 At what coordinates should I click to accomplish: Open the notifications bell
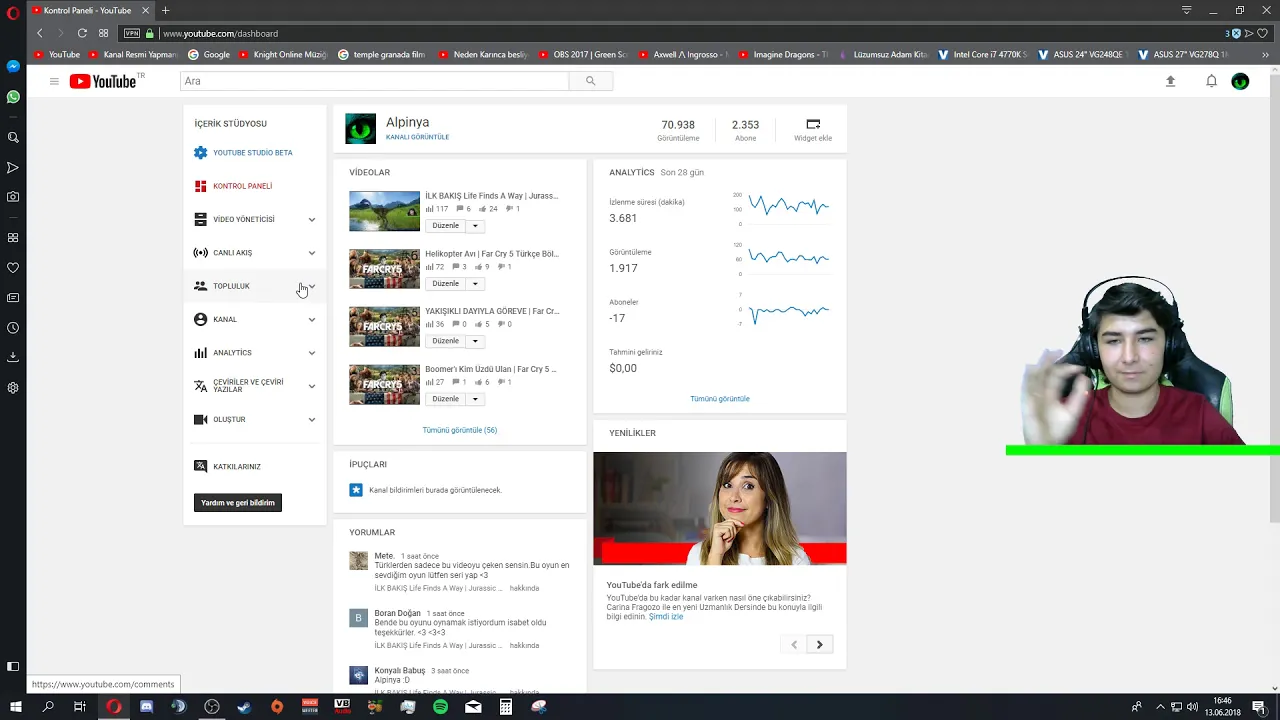[1211, 81]
